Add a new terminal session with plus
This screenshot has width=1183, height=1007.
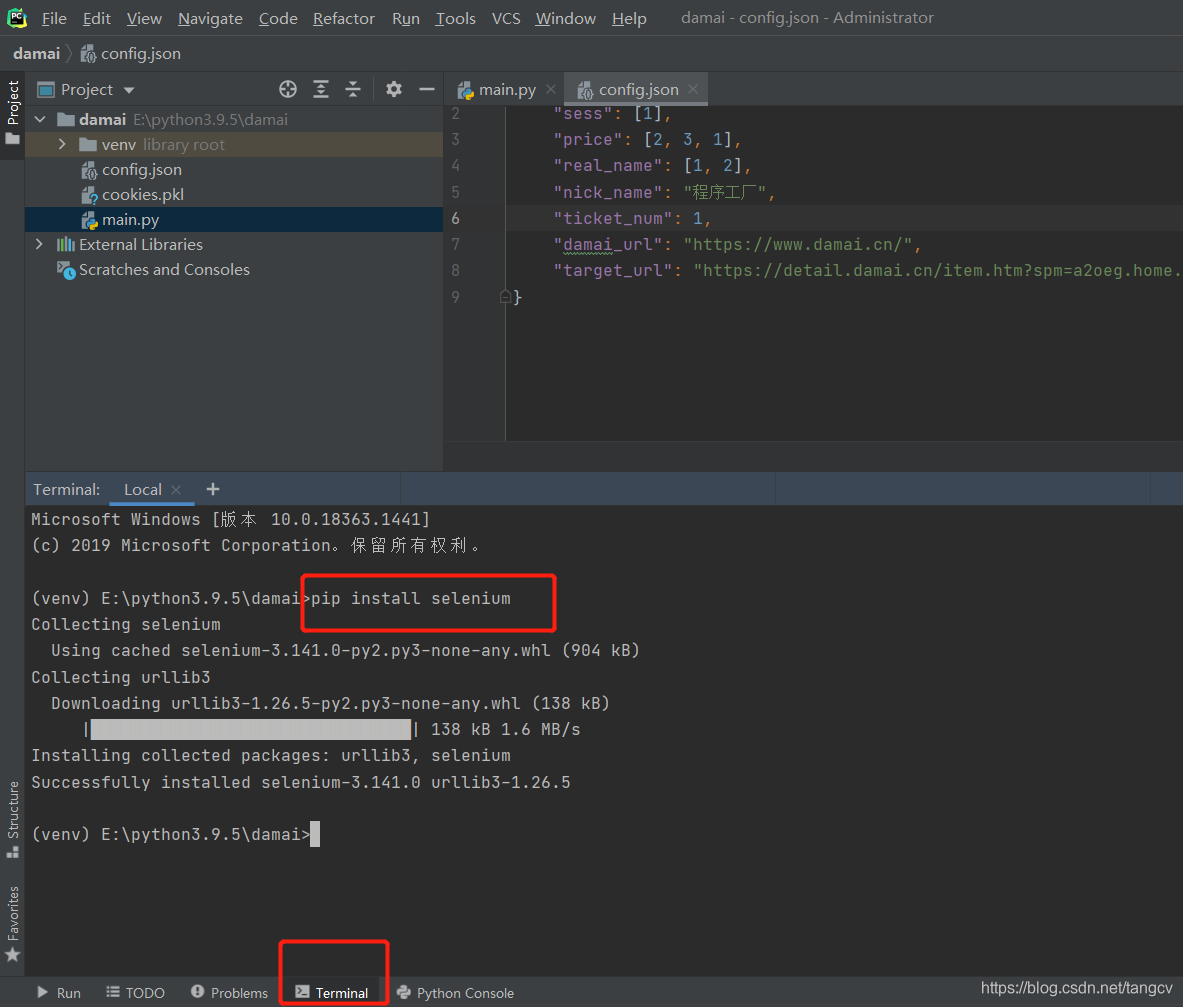pyautogui.click(x=213, y=490)
